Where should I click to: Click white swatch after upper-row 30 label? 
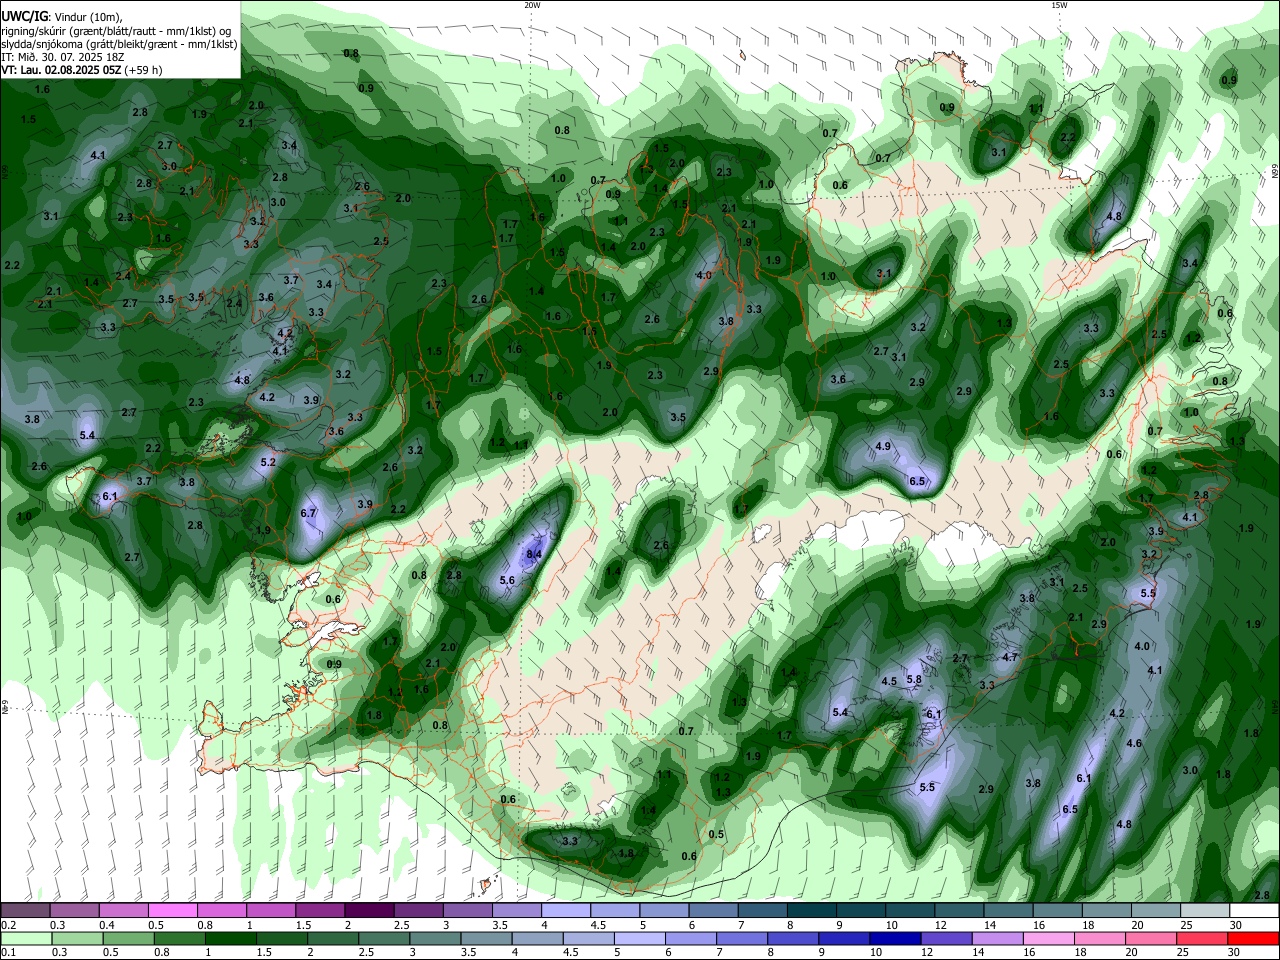point(1254,911)
